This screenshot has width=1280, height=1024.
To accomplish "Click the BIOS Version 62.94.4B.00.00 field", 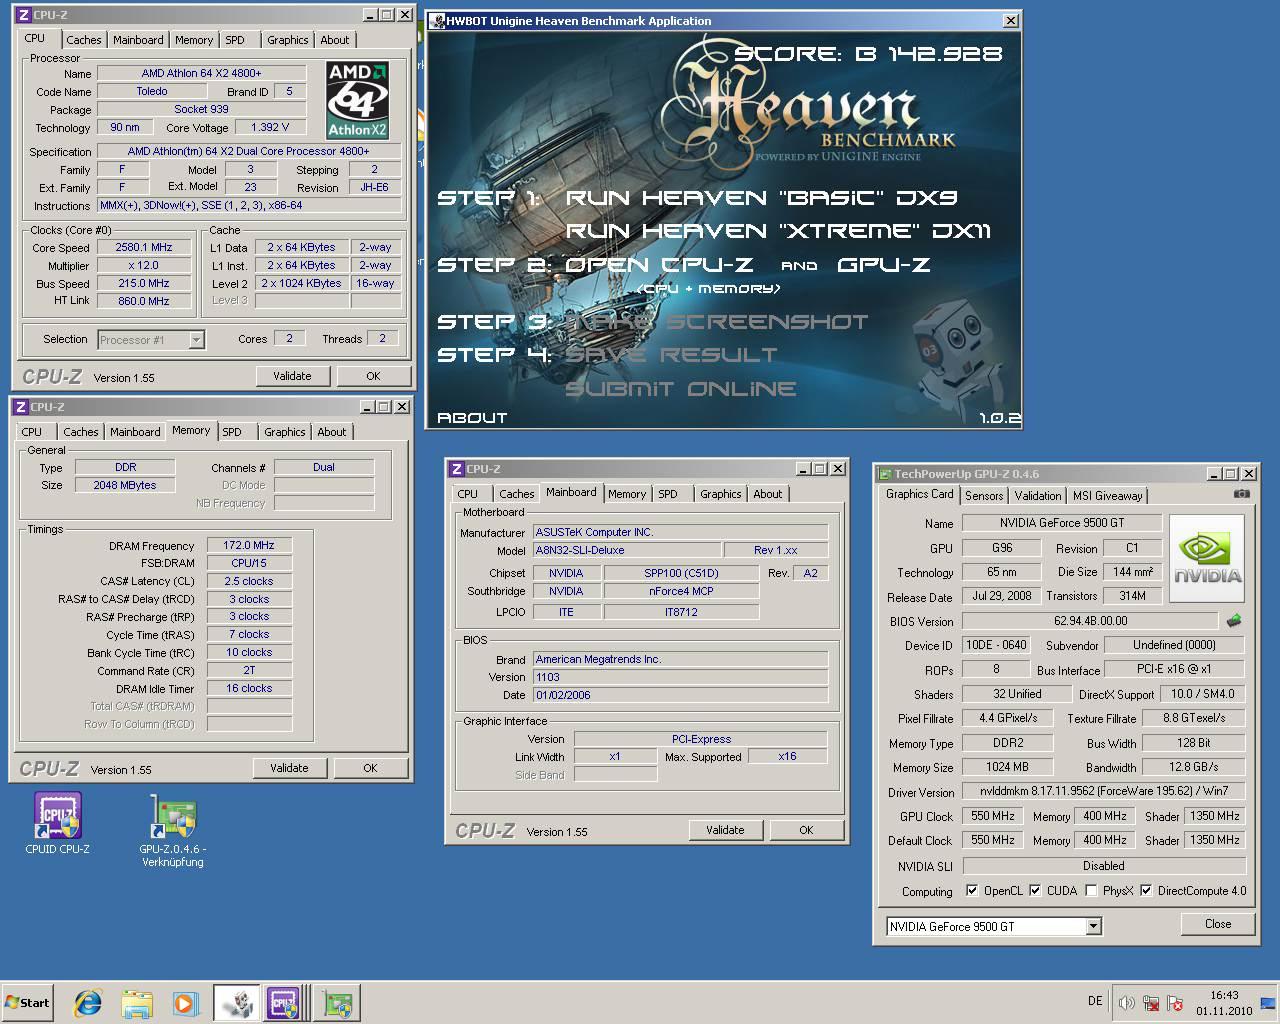I will point(1090,621).
